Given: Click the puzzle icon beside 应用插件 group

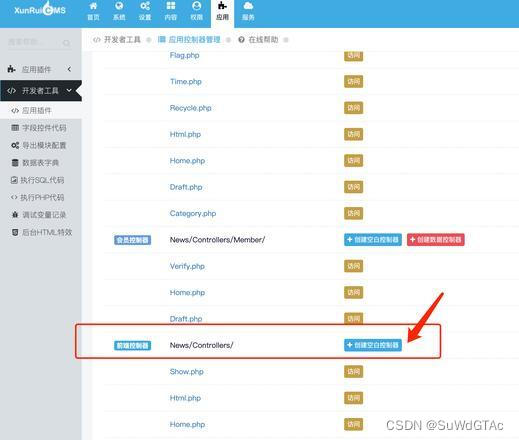Looking at the screenshot, I should pyautogui.click(x=11, y=69).
